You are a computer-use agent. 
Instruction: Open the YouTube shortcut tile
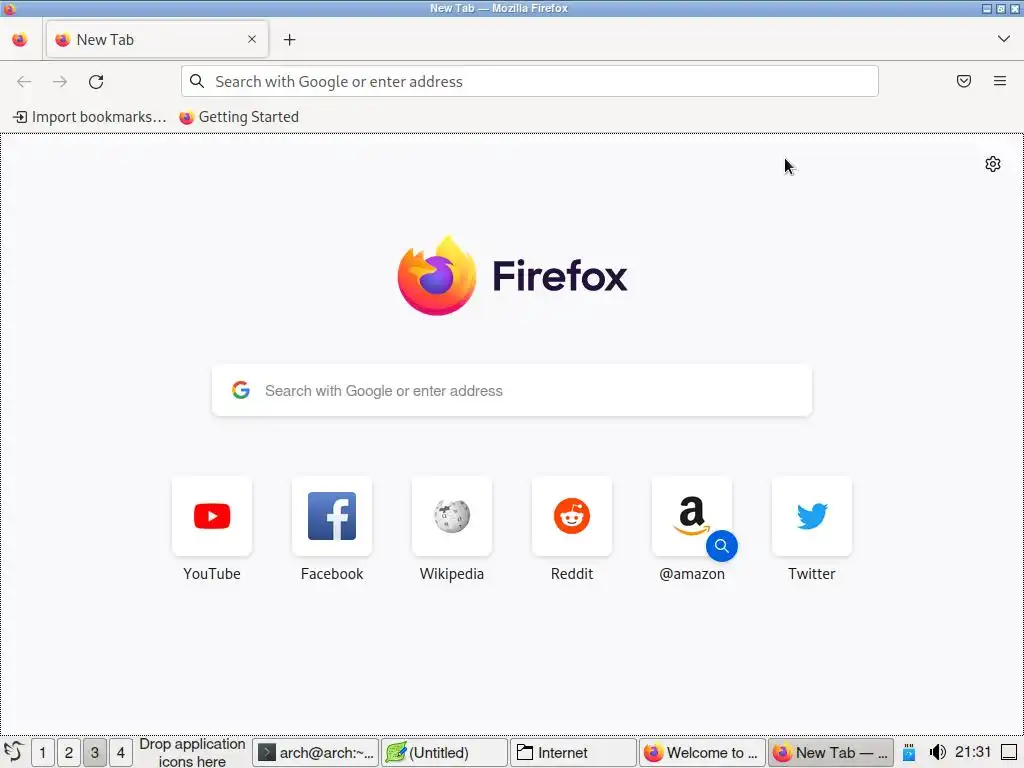[x=212, y=516]
